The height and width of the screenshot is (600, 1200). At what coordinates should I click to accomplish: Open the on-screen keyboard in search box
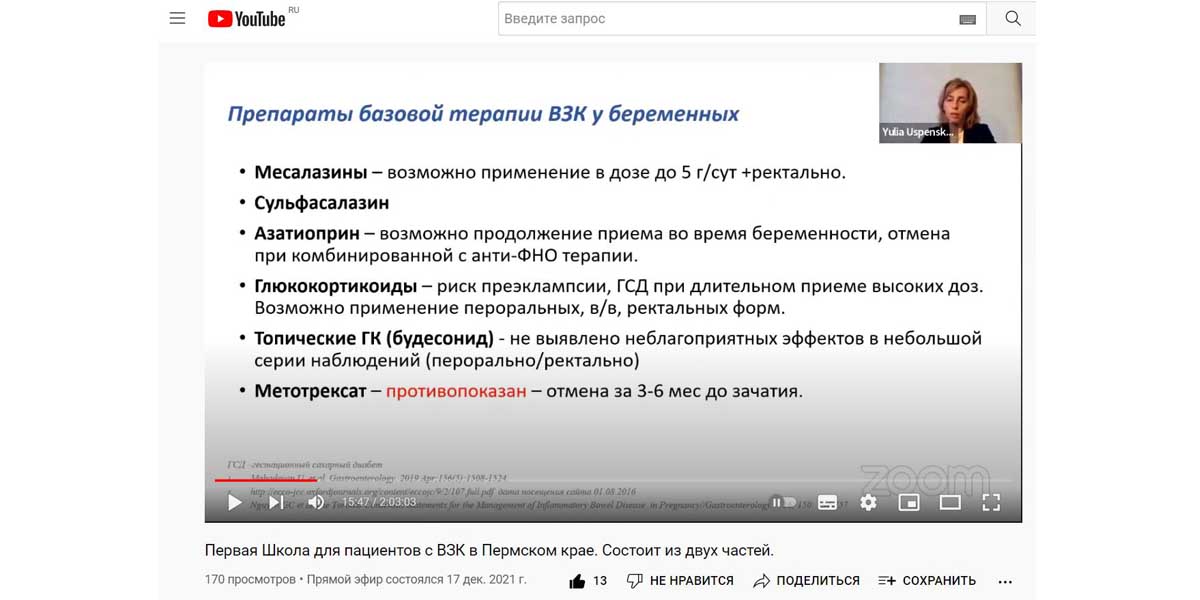pos(967,19)
